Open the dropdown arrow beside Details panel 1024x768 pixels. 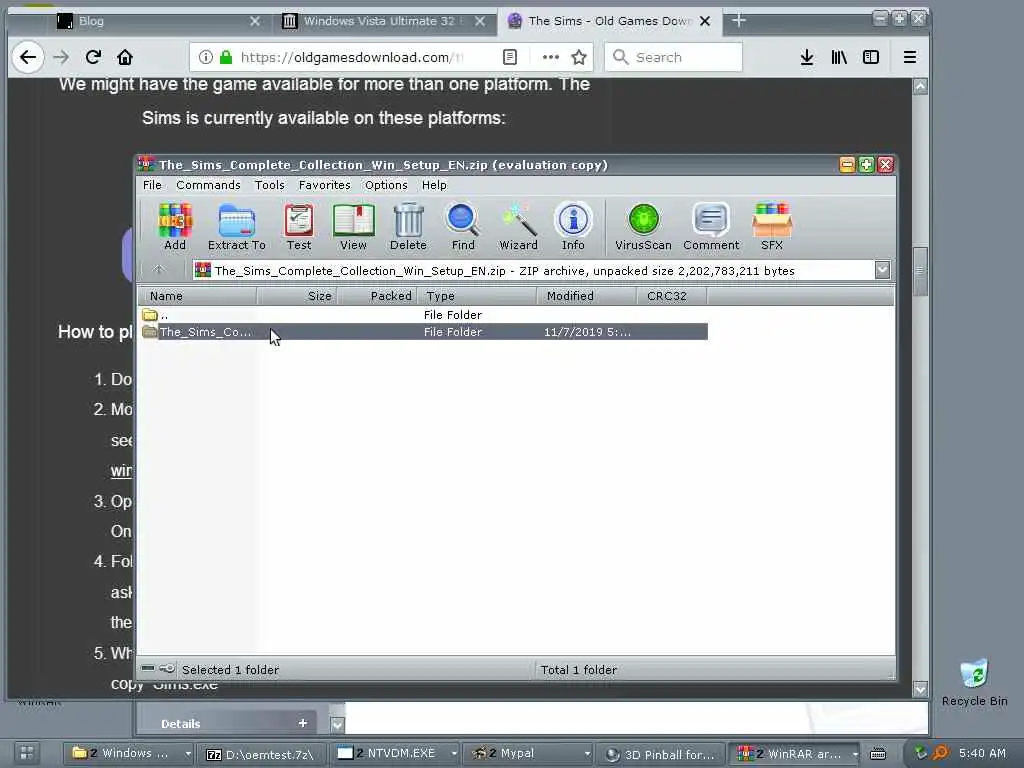[x=337, y=724]
